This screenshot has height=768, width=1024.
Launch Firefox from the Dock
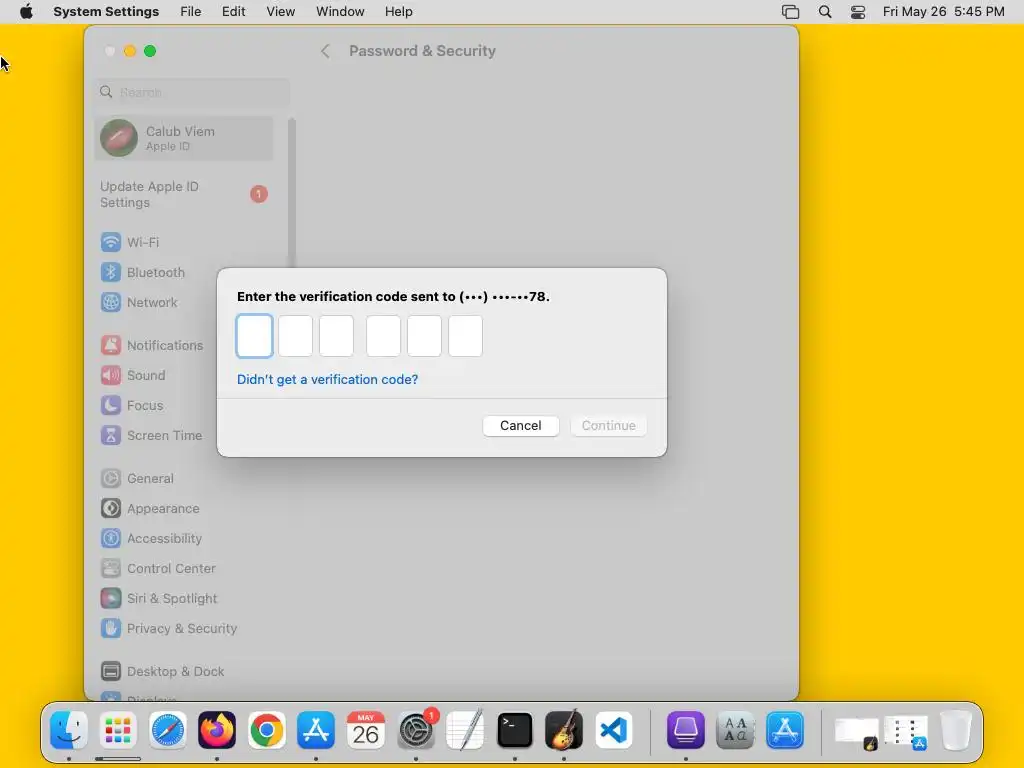point(217,730)
